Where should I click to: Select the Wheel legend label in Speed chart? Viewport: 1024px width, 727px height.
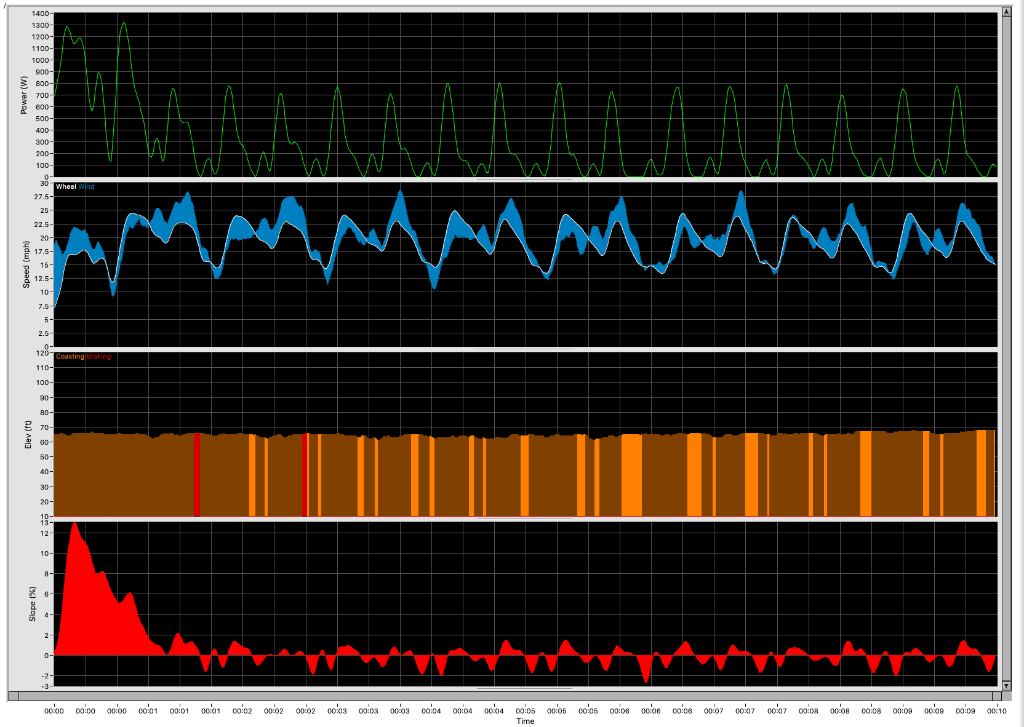[66, 187]
